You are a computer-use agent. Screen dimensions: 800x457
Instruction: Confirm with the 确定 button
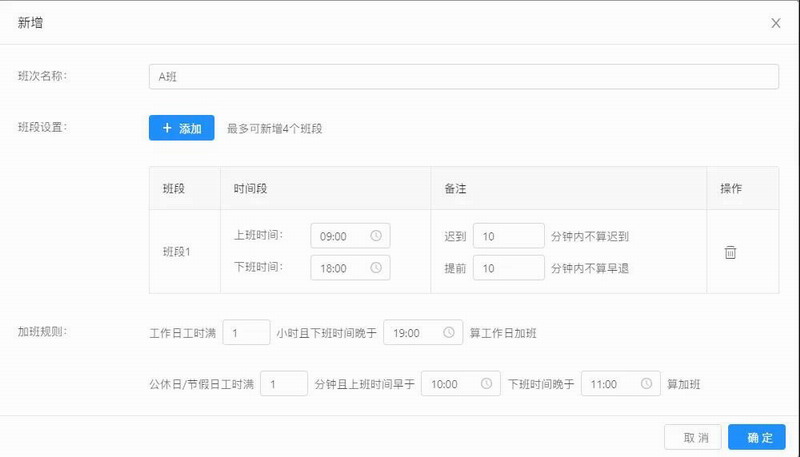757,437
